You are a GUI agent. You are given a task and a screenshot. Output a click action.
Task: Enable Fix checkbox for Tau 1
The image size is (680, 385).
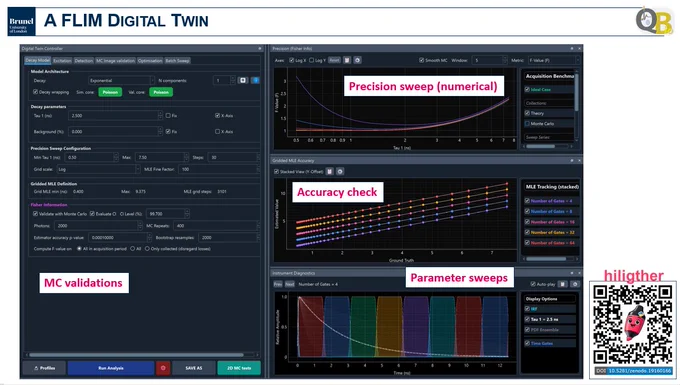[168, 116]
